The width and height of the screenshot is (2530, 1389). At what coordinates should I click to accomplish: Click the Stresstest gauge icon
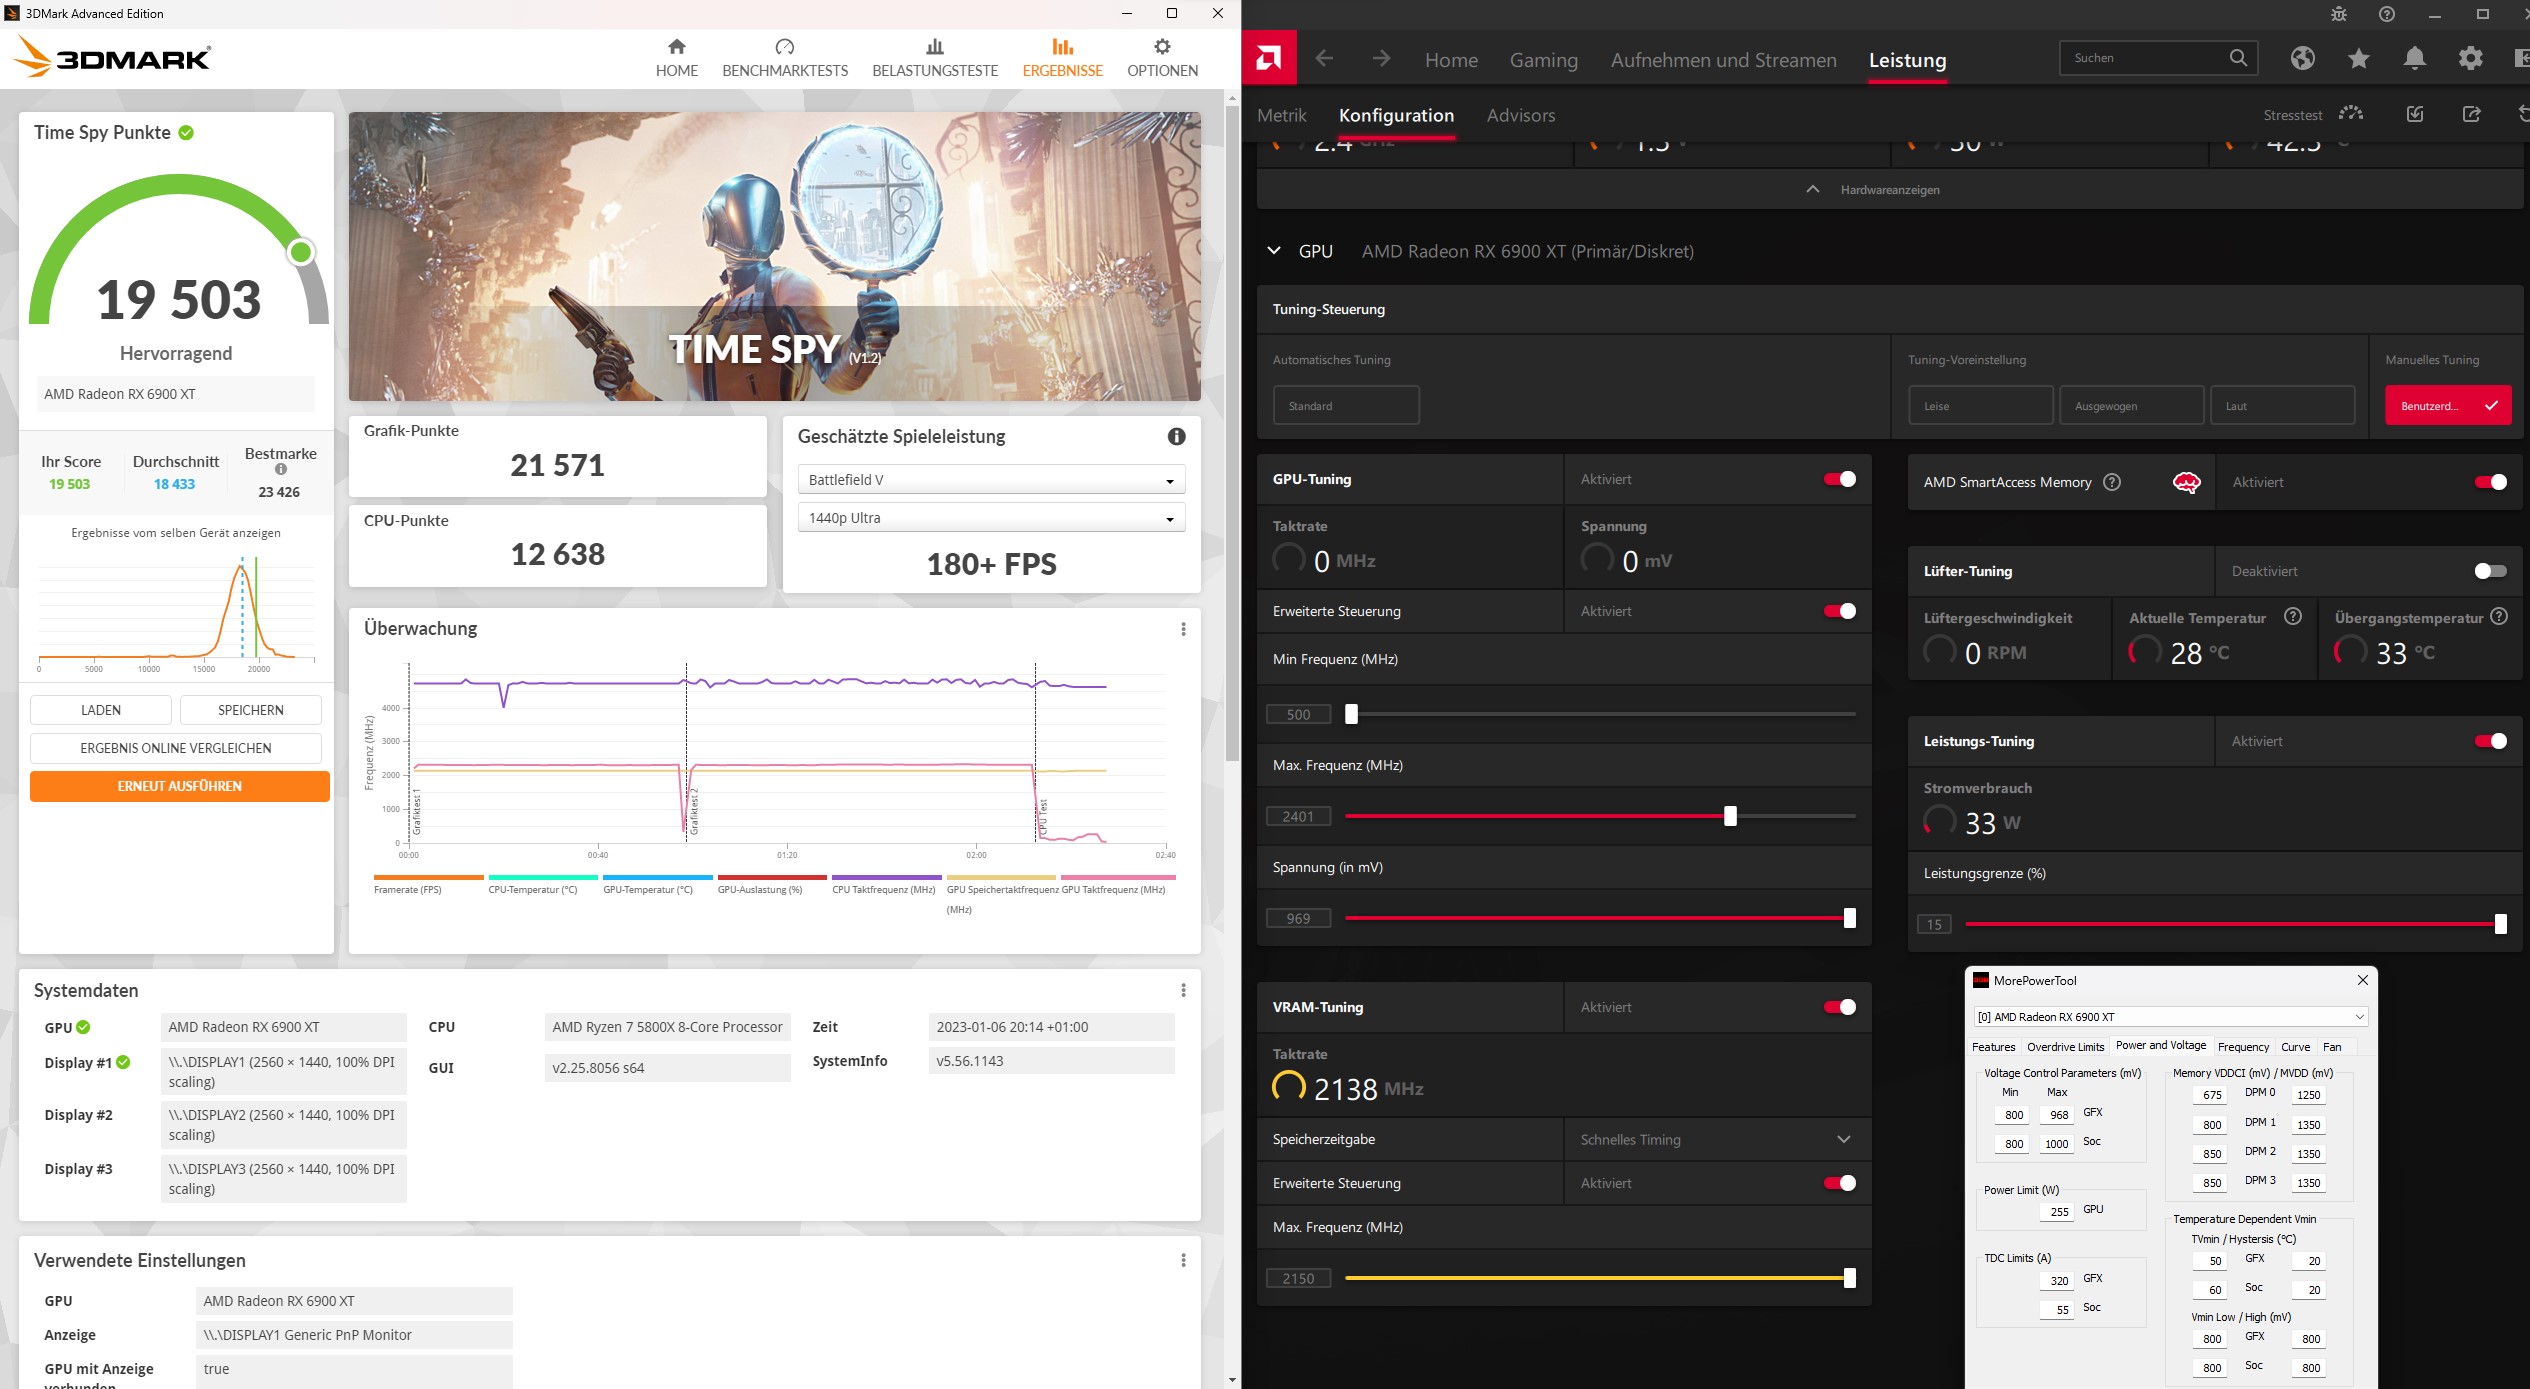click(x=2351, y=114)
